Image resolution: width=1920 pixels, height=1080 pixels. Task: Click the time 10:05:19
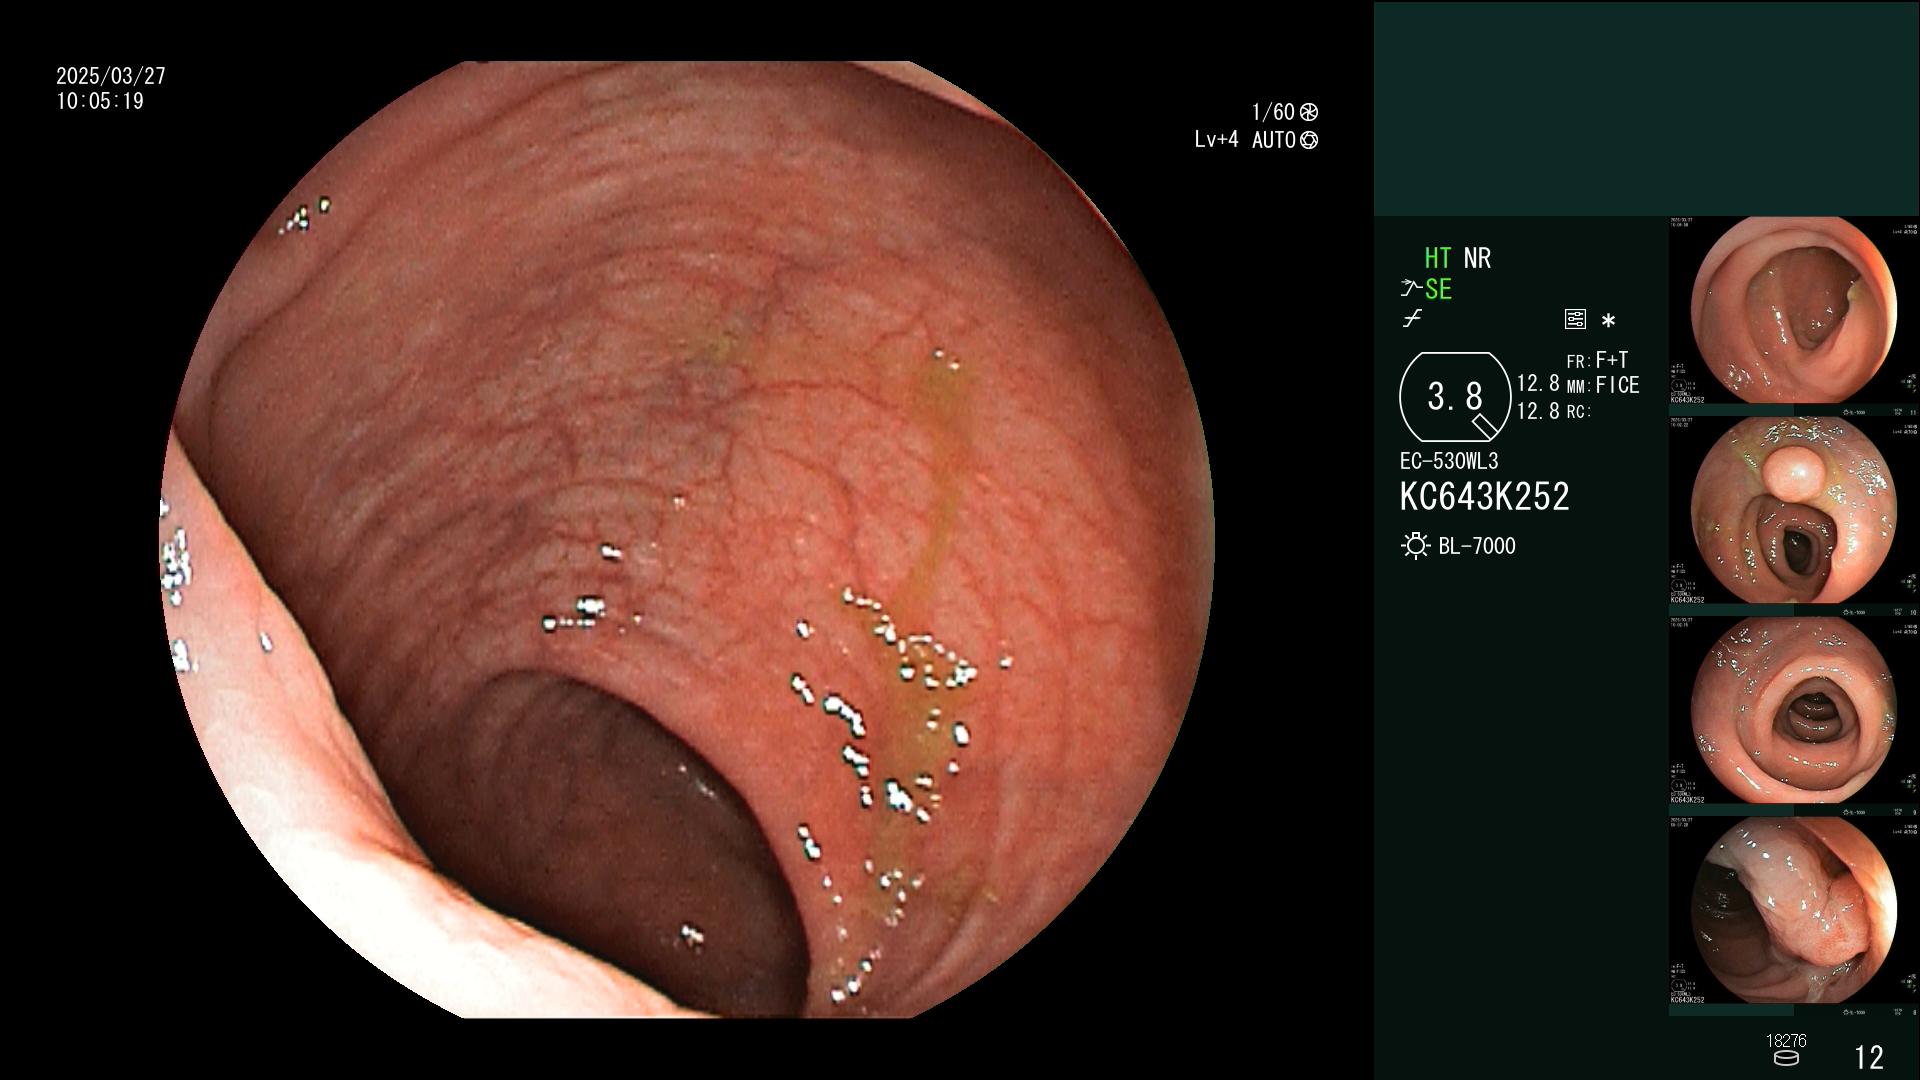click(x=100, y=101)
